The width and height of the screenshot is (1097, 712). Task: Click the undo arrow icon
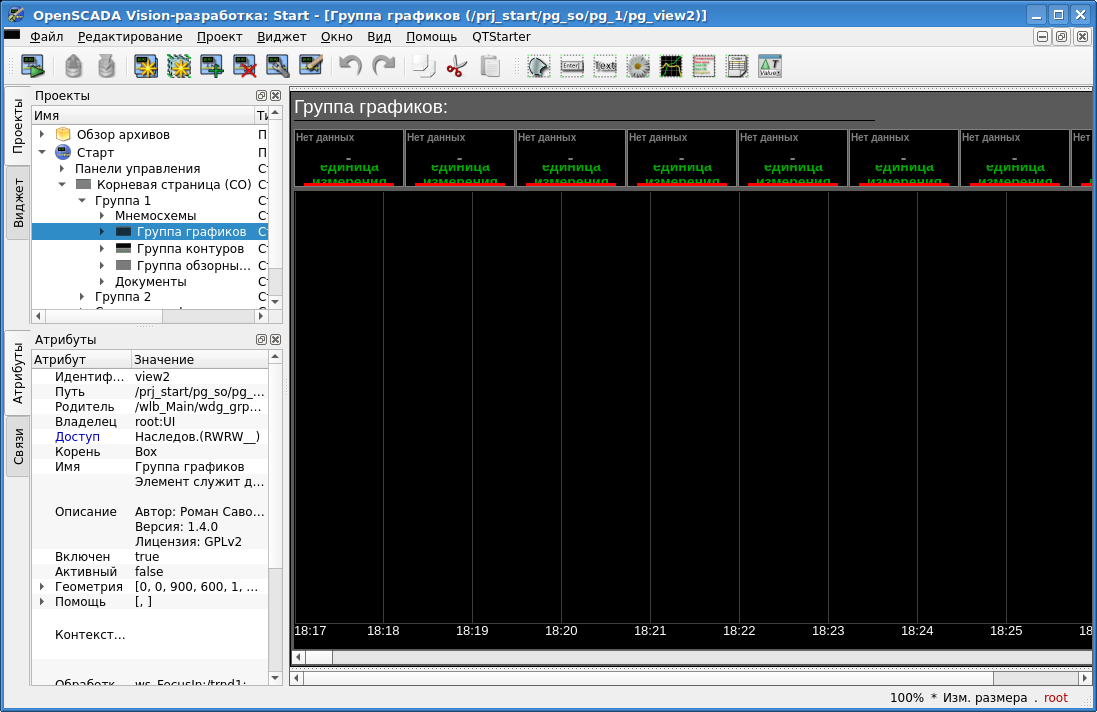[x=350, y=67]
